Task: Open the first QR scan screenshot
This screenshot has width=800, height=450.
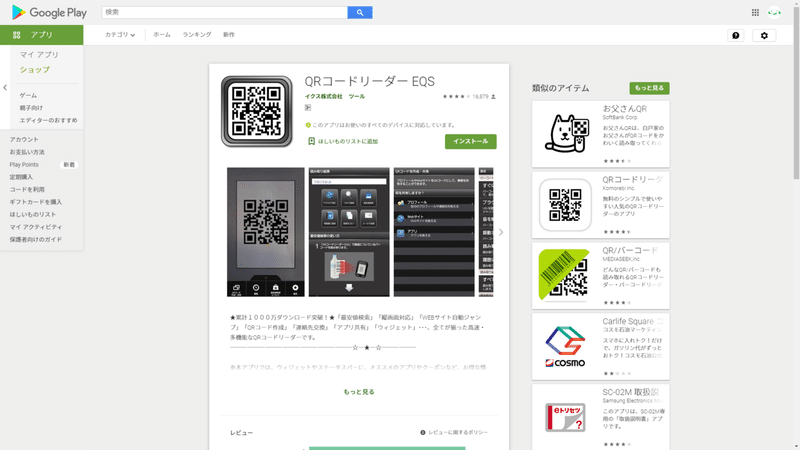Action: (265, 232)
